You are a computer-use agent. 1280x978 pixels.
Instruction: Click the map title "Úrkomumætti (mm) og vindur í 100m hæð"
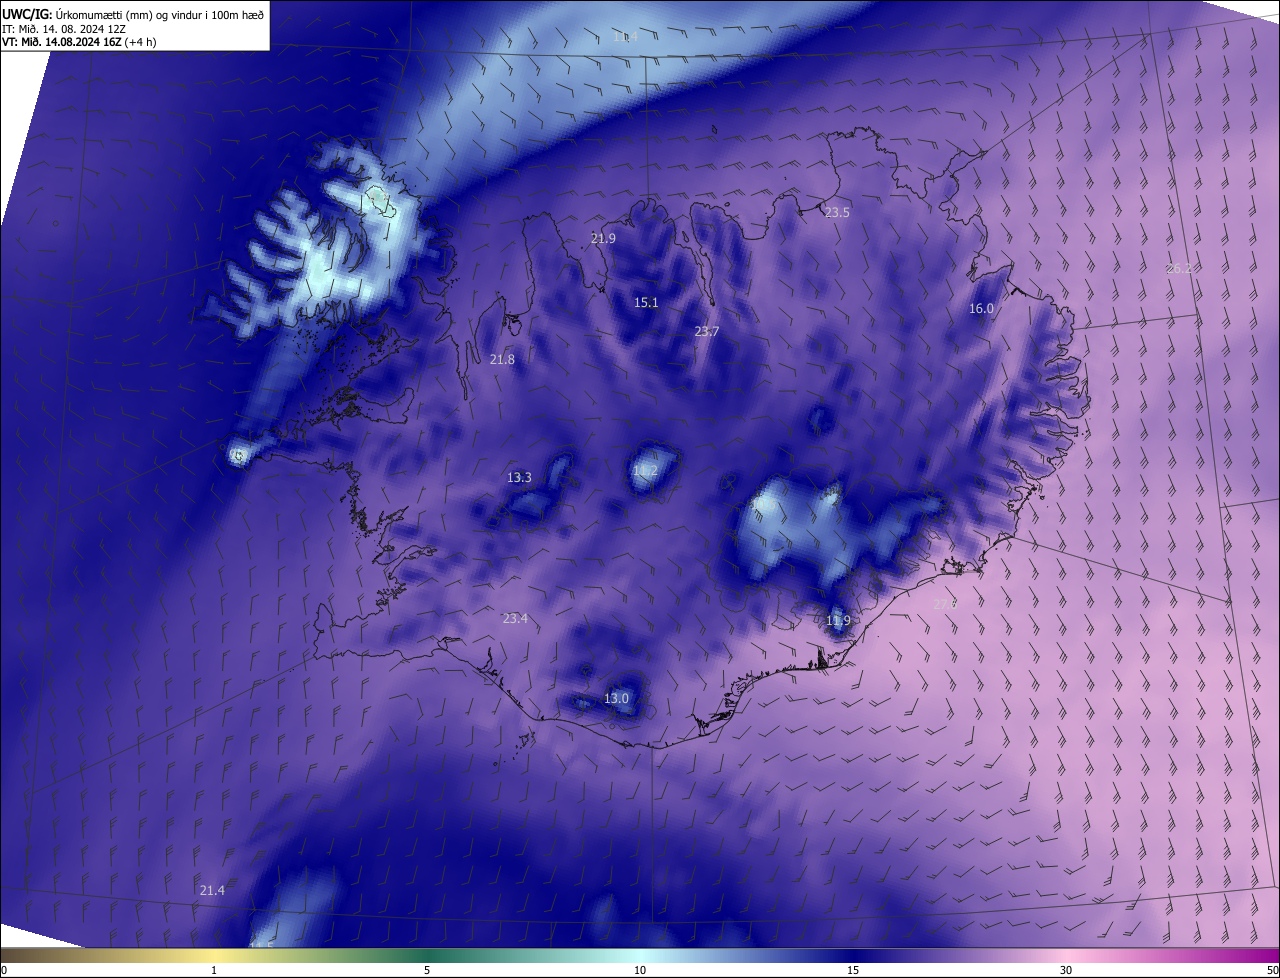[x=158, y=14]
